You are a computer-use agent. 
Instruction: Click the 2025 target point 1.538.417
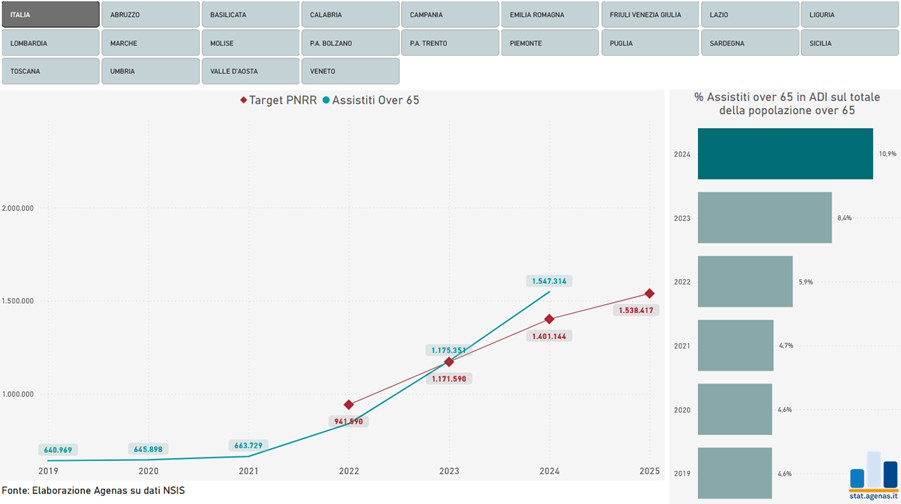pos(649,294)
